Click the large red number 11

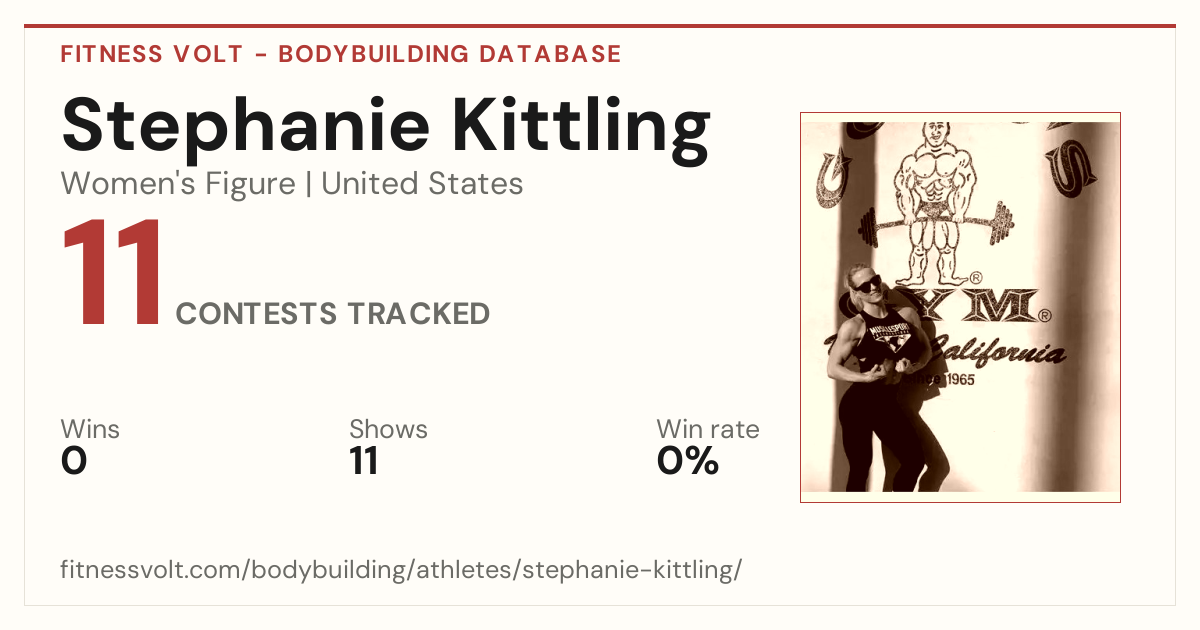[x=112, y=272]
